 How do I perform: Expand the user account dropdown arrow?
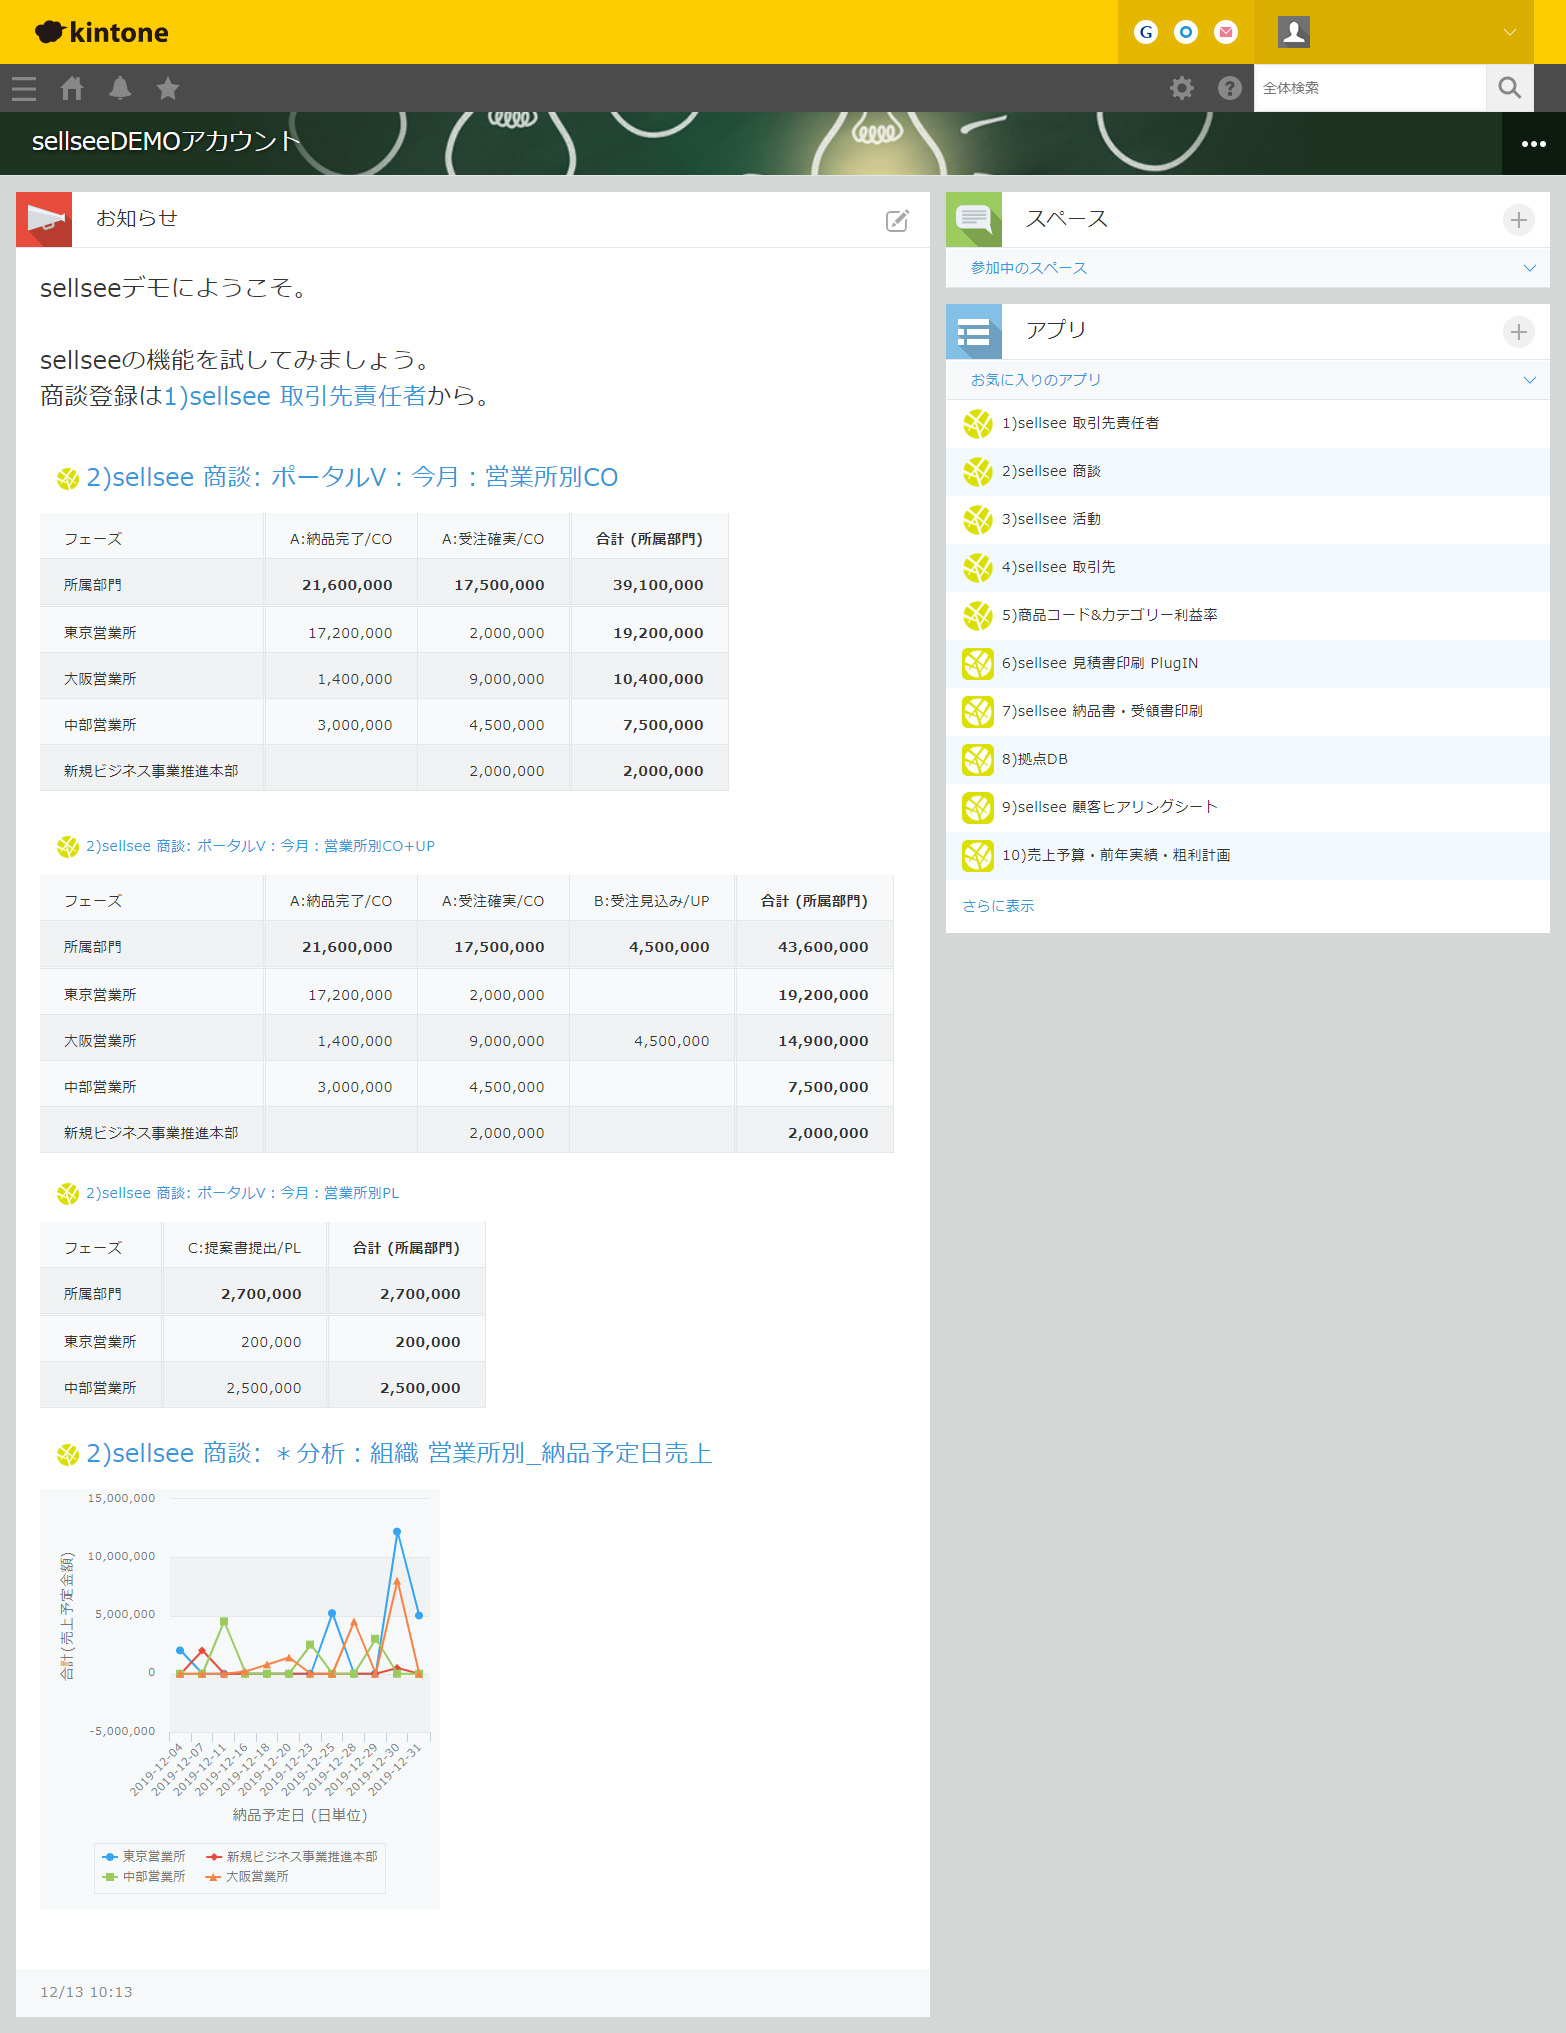coord(1510,32)
